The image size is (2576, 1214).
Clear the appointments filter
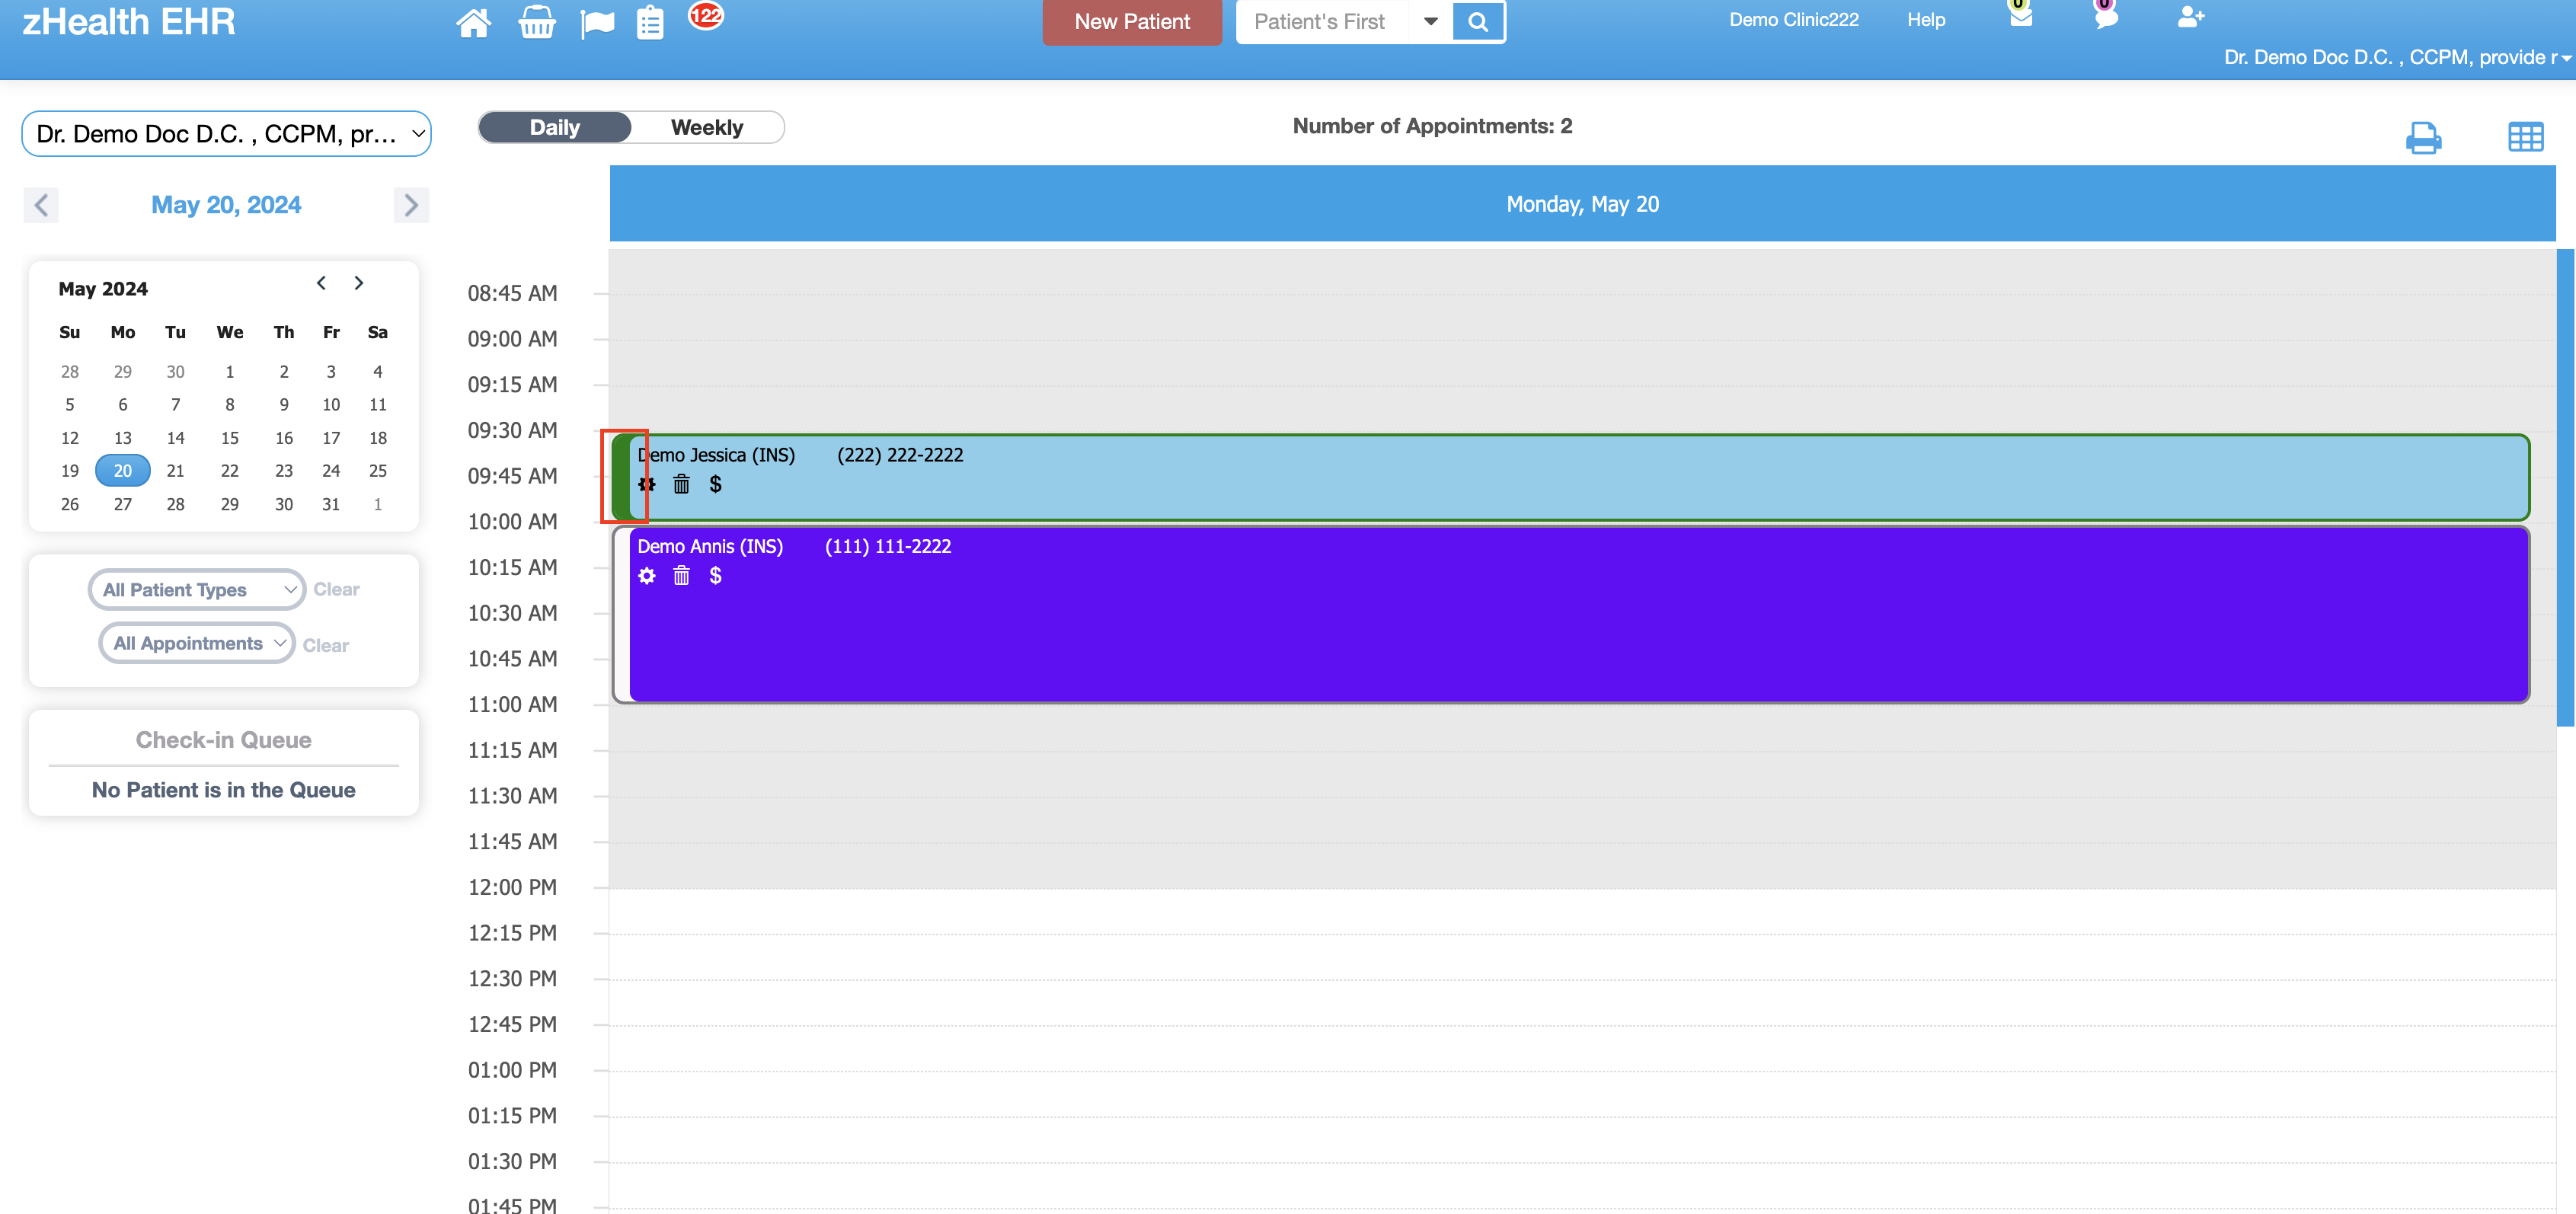tap(326, 646)
